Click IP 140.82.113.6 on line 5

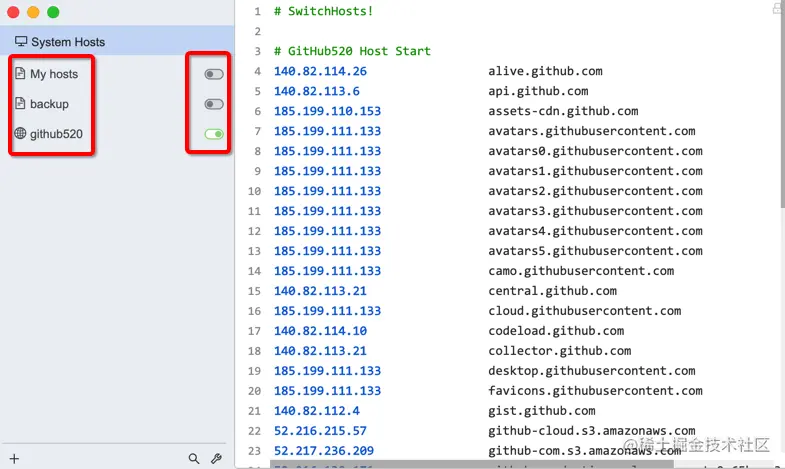click(x=316, y=91)
